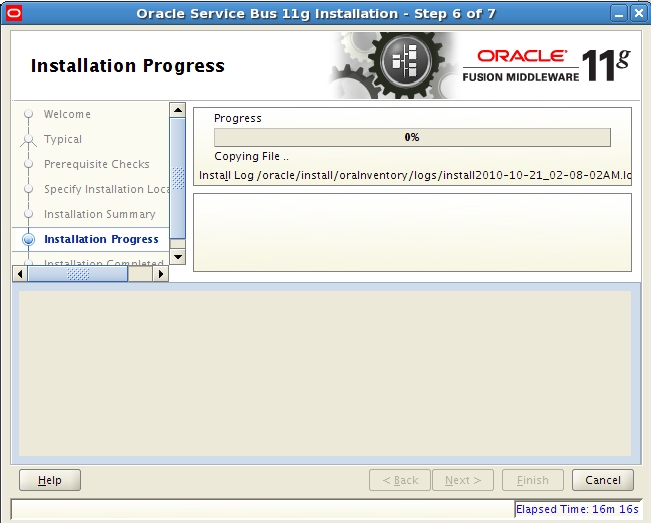651x523 pixels.
Task: Click the Progress label
Action: (x=237, y=118)
